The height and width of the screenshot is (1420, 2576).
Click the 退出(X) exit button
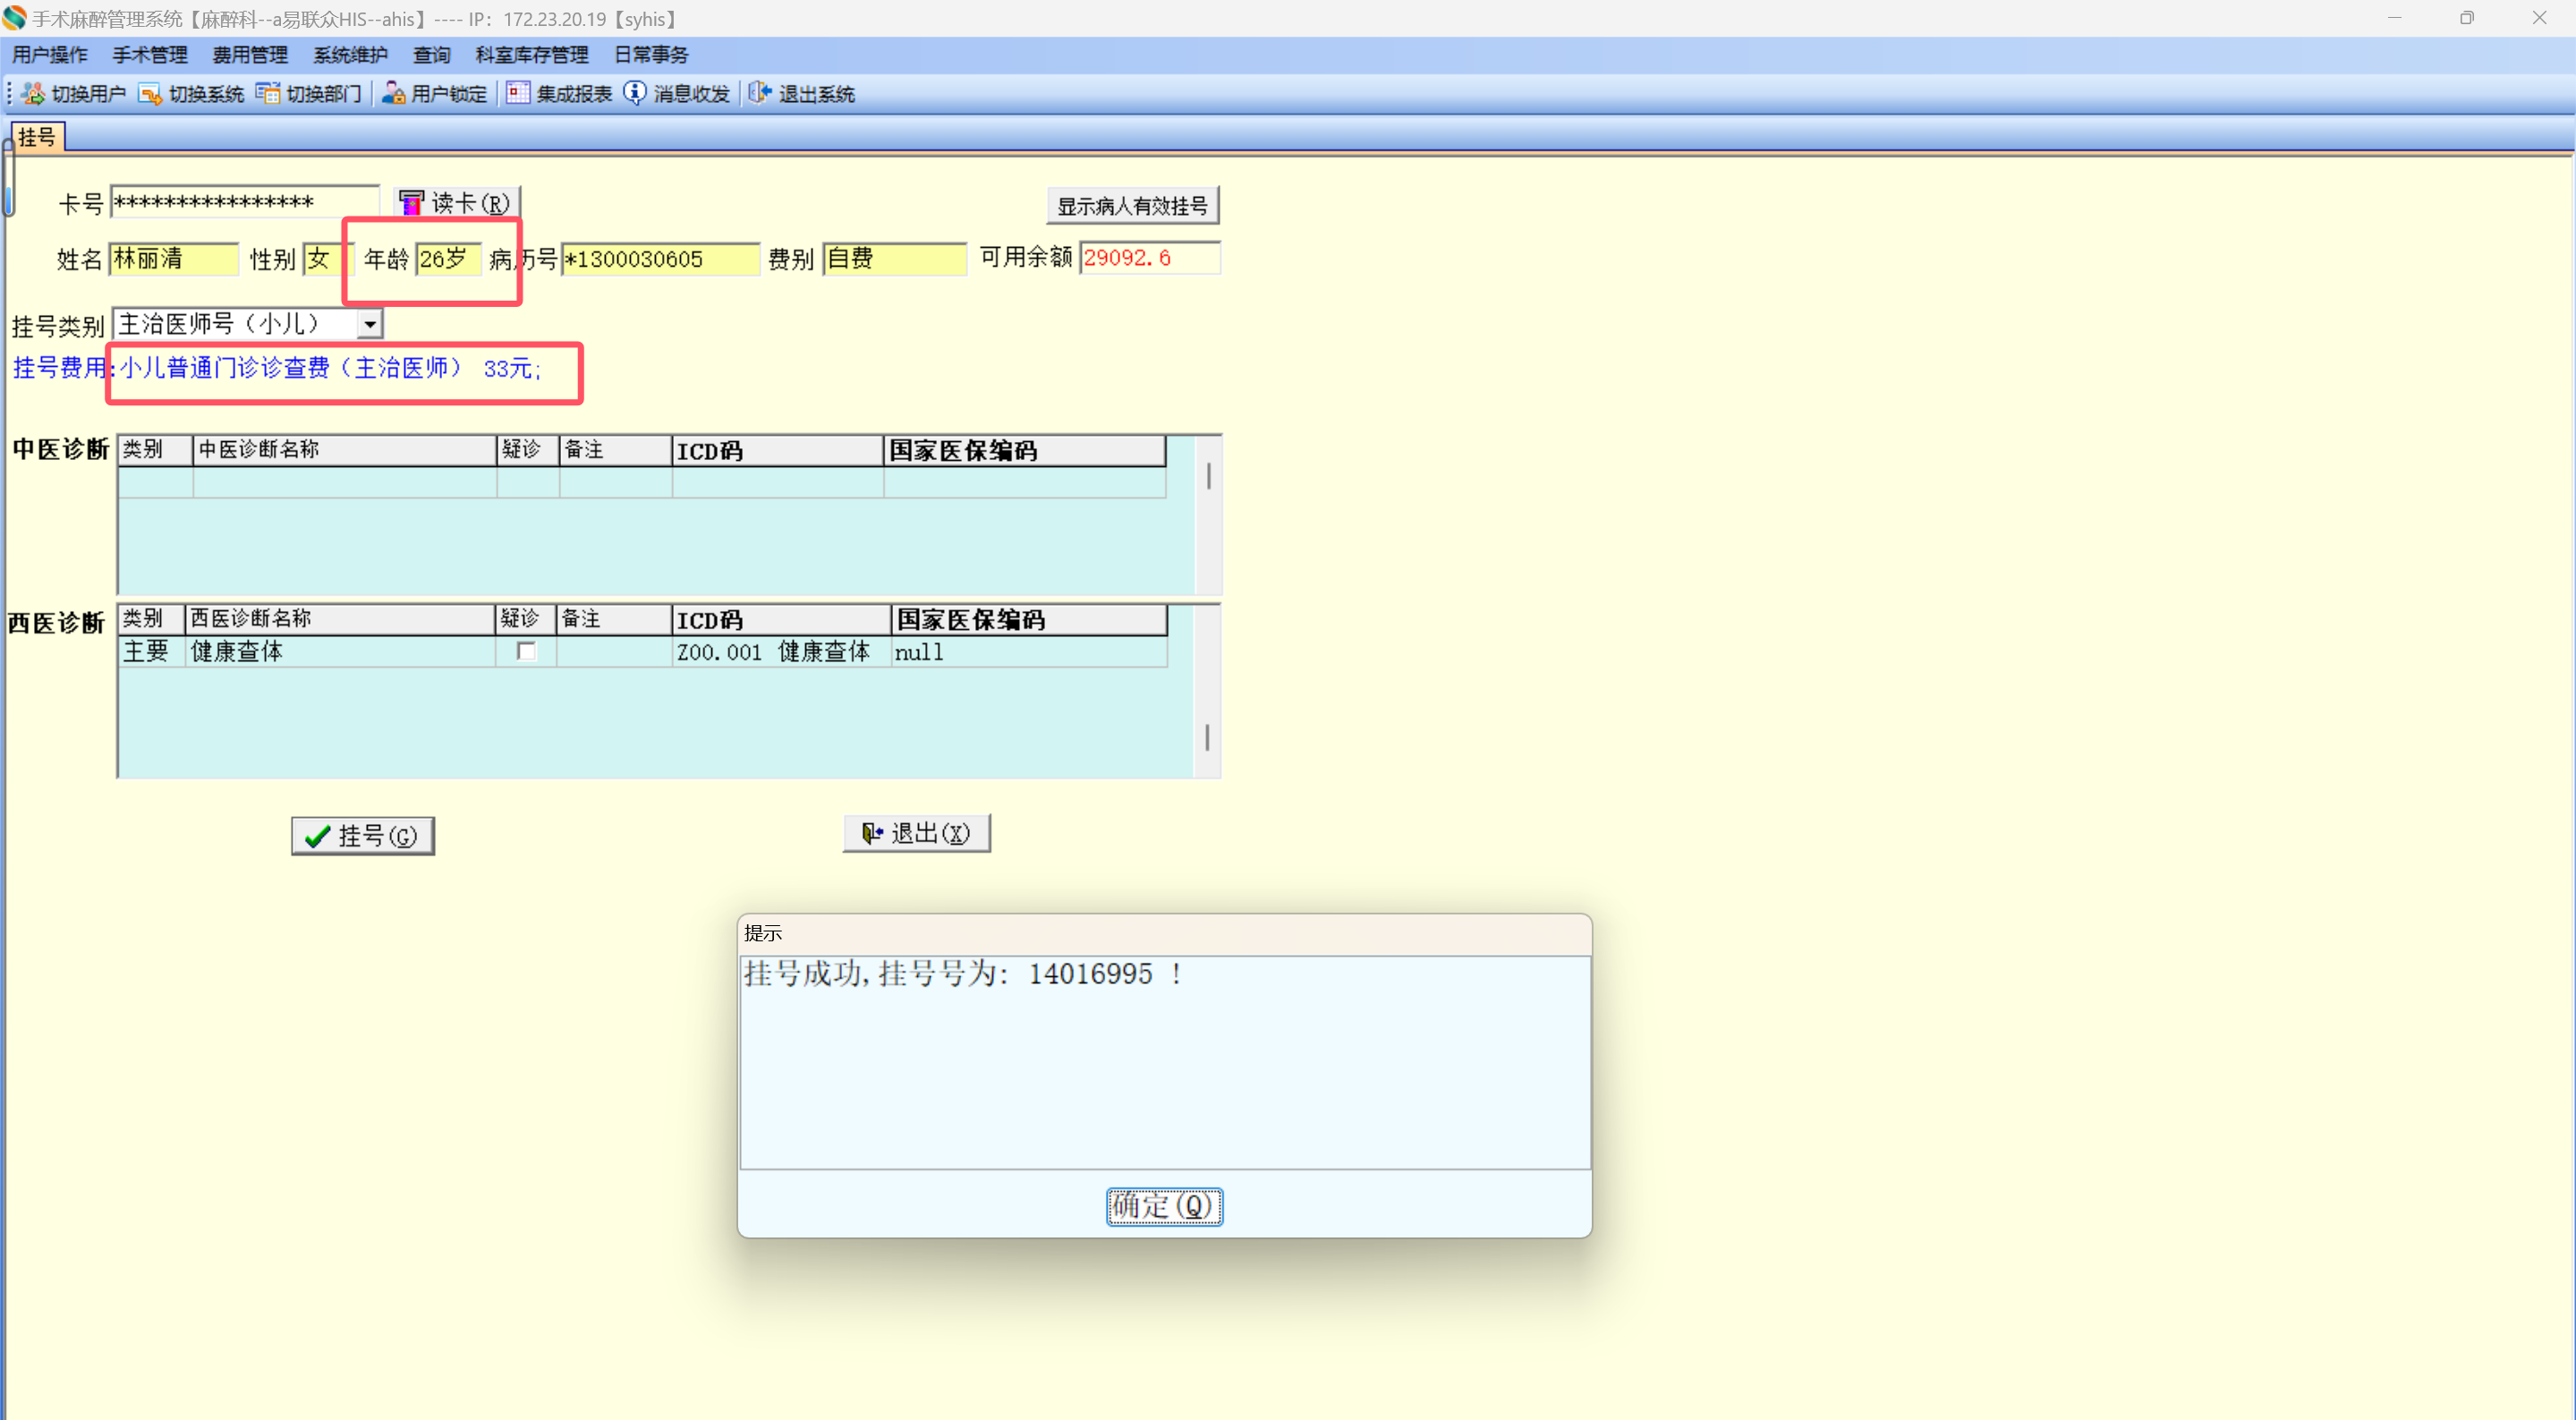tap(916, 833)
